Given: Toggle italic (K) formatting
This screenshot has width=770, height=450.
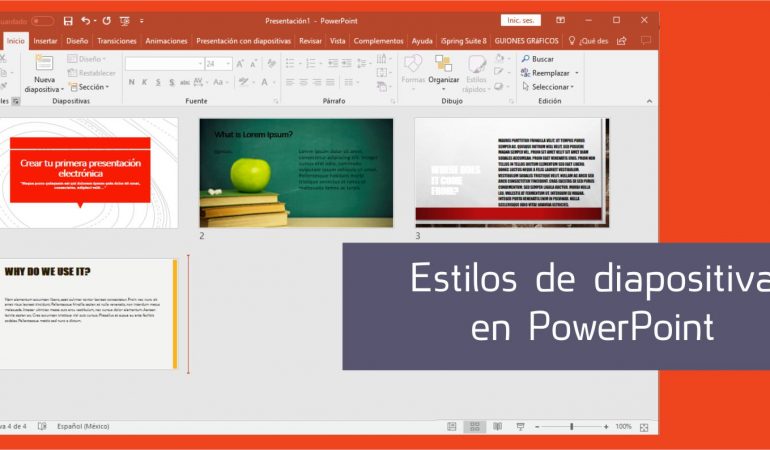Looking at the screenshot, I should click(144, 82).
